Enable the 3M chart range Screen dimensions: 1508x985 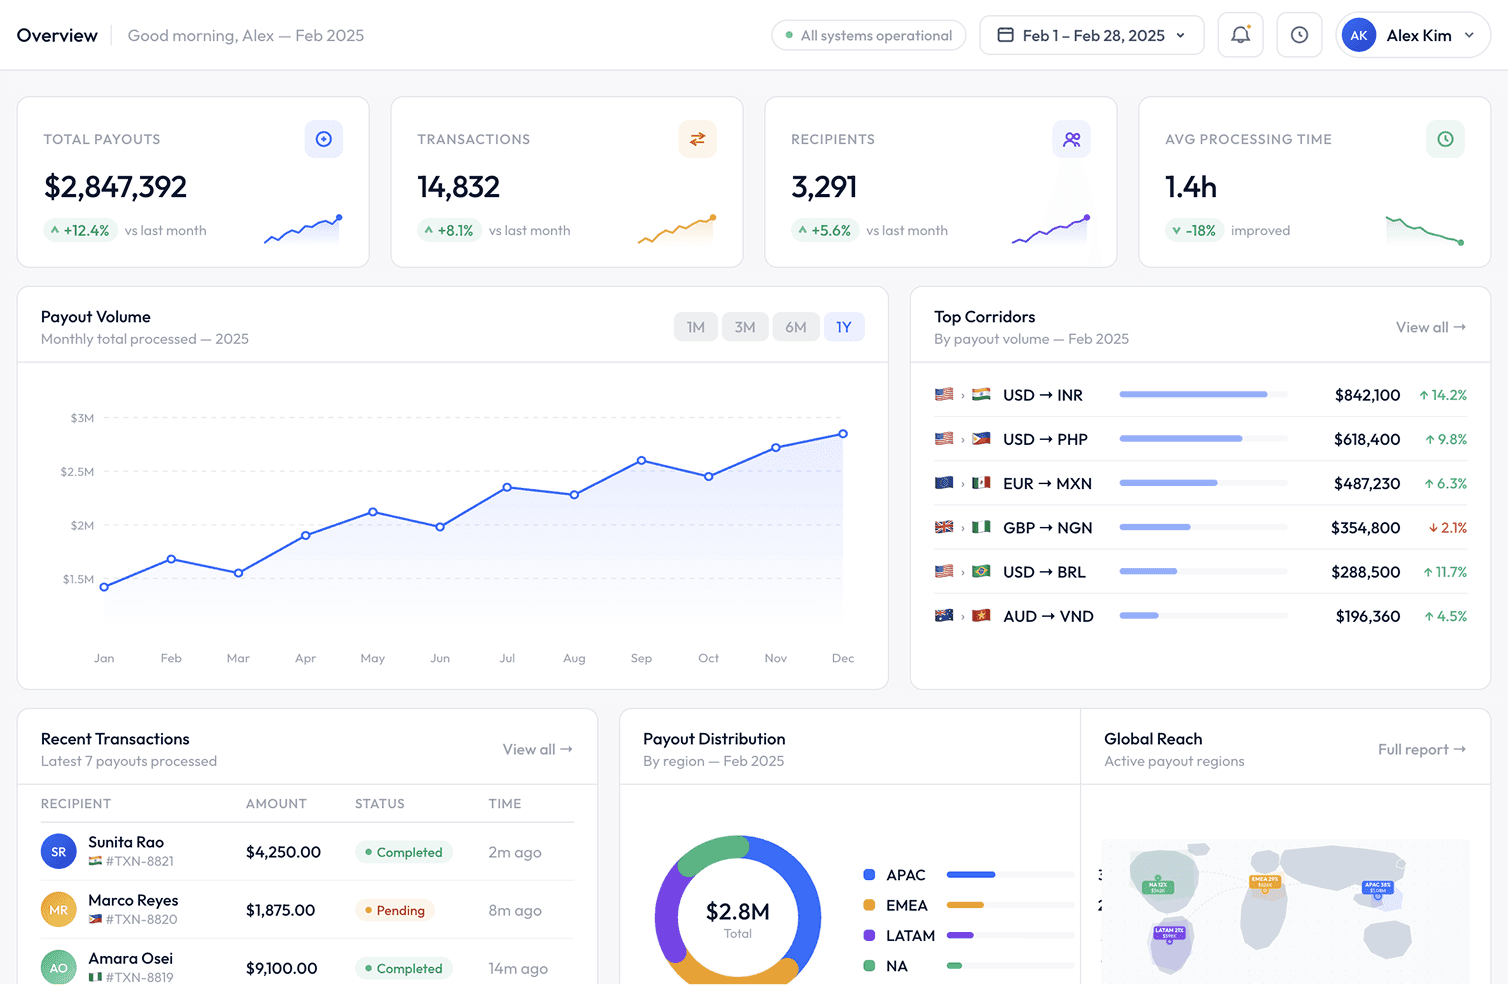(x=745, y=326)
